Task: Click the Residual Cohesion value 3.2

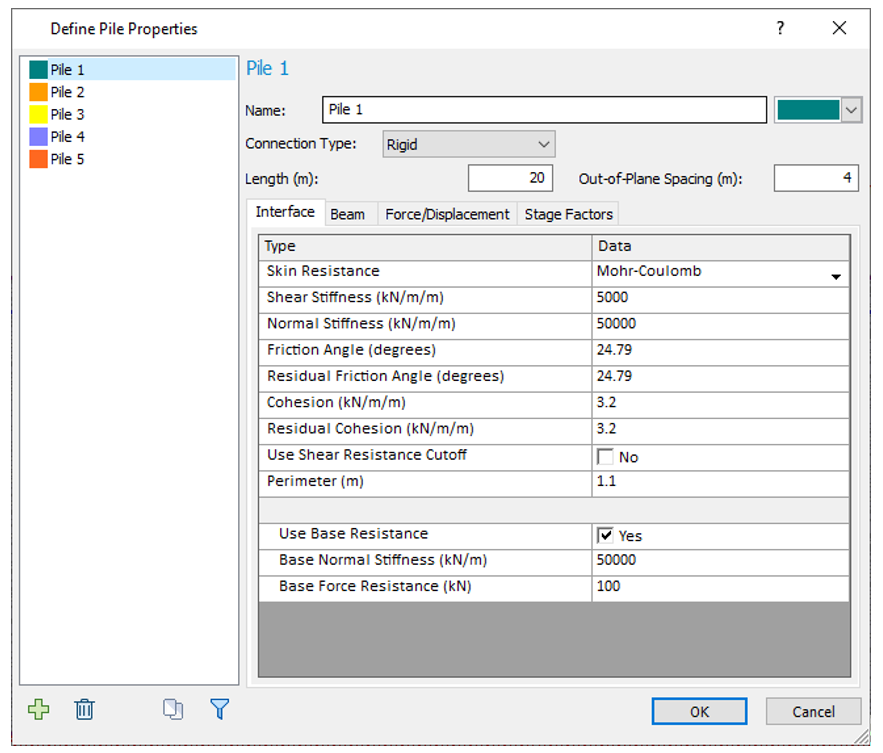Action: click(x=720, y=429)
